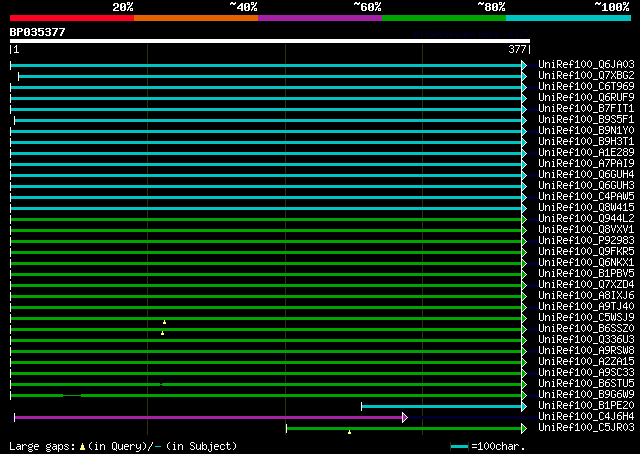Screen dimensions: 640x454
Task: Click the green arrowhead of the B9G6W9 row
Action: (x=524, y=395)
